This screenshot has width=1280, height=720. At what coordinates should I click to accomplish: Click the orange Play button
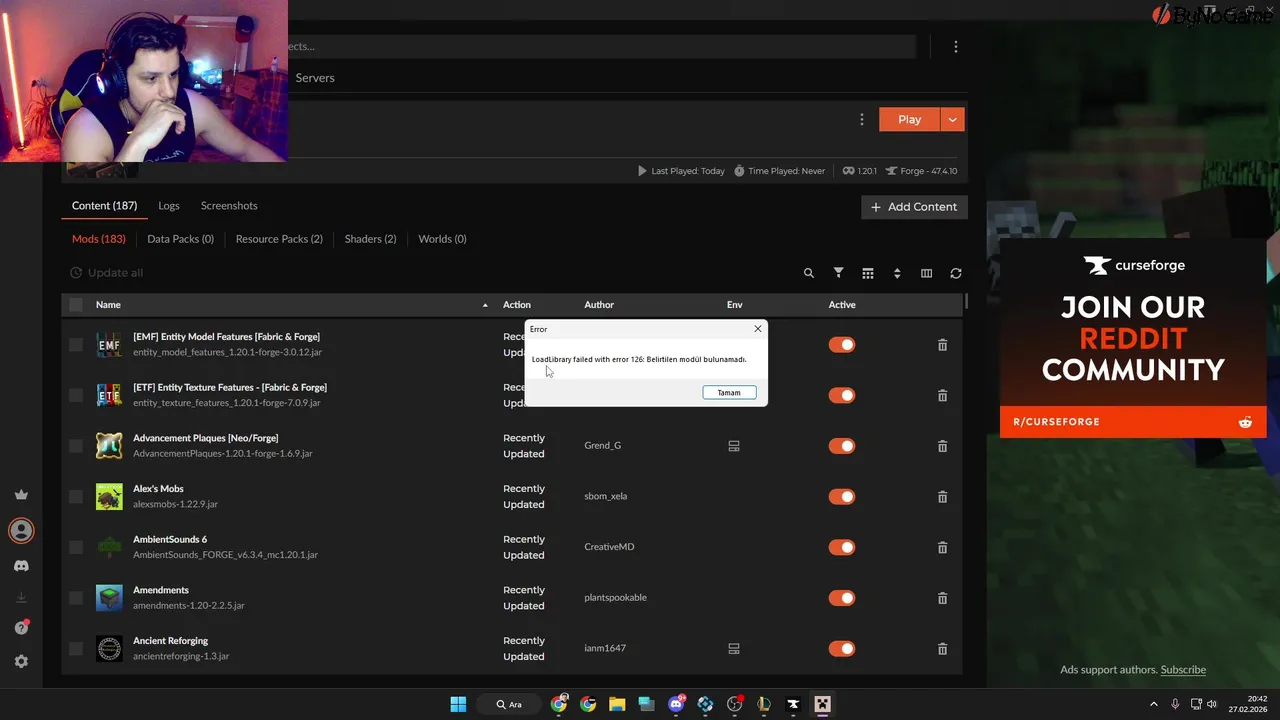[909, 119]
